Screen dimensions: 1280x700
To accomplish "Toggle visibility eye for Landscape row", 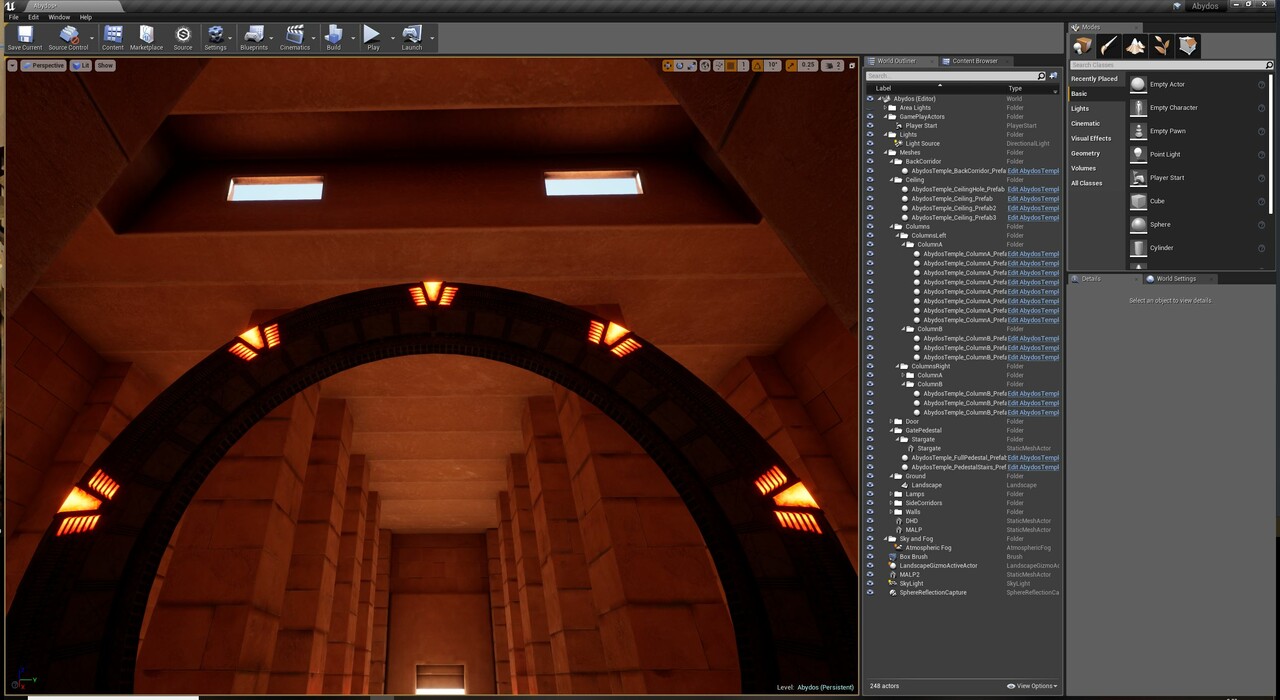I will coord(870,486).
